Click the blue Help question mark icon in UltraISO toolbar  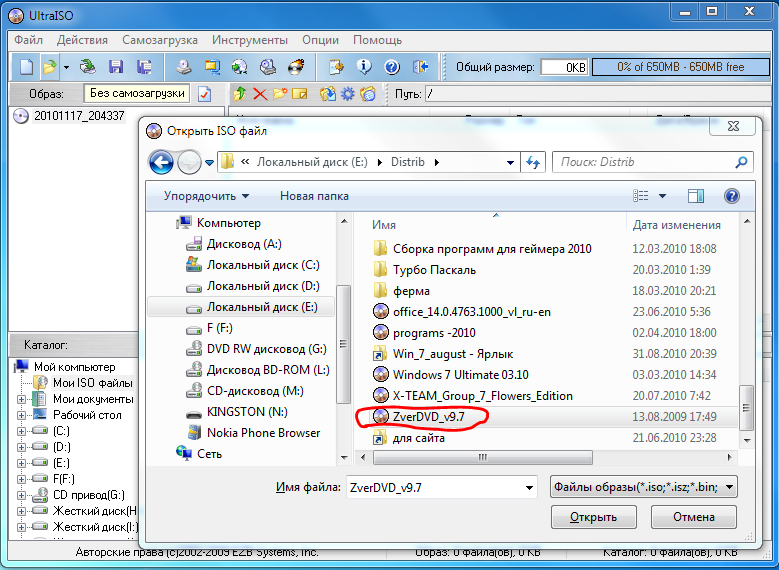tap(392, 67)
